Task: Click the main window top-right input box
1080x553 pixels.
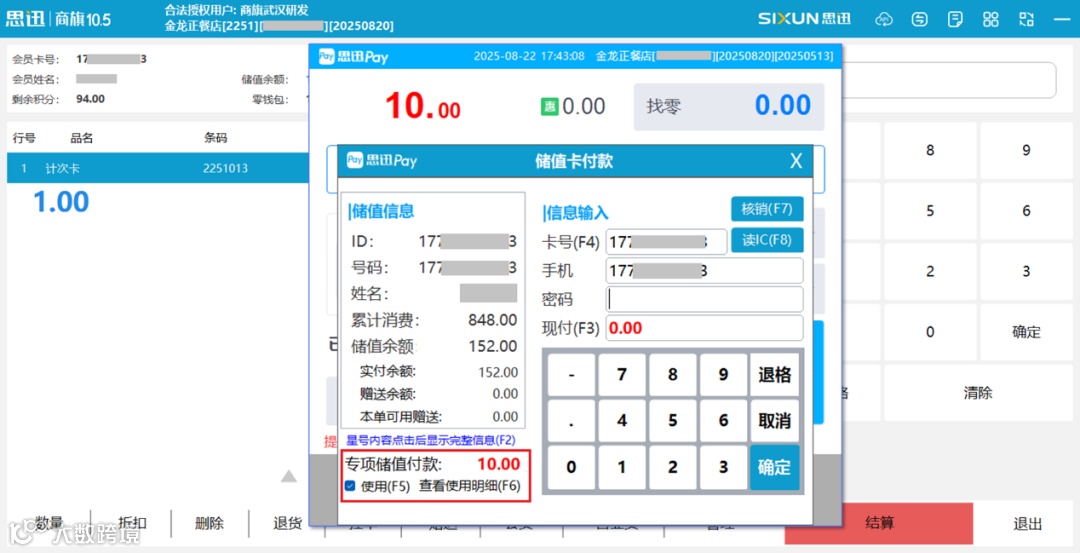Action: coord(949,81)
